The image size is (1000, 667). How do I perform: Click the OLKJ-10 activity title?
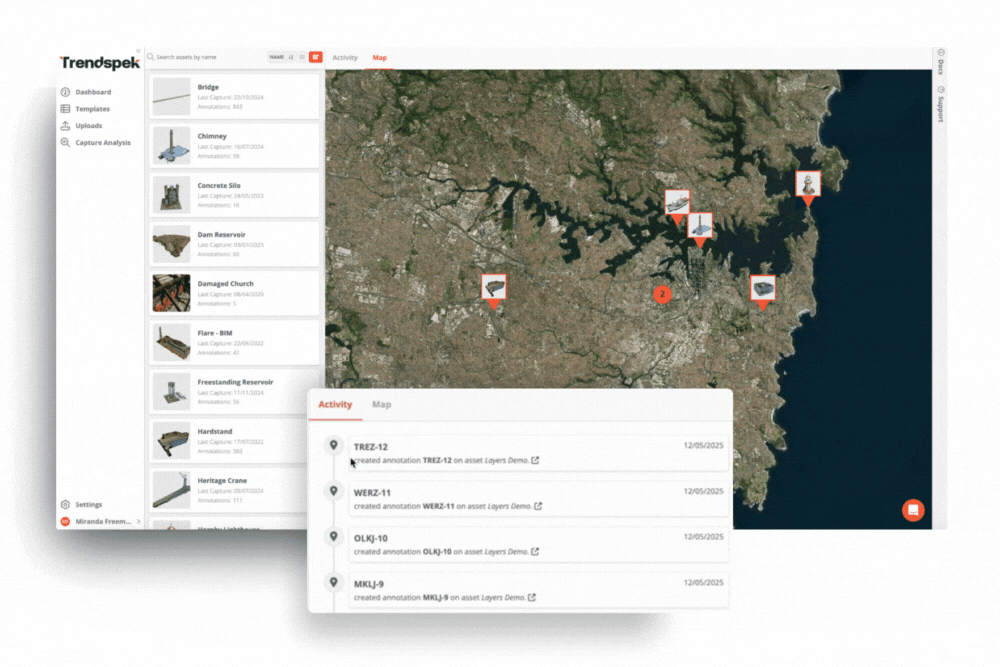point(371,538)
